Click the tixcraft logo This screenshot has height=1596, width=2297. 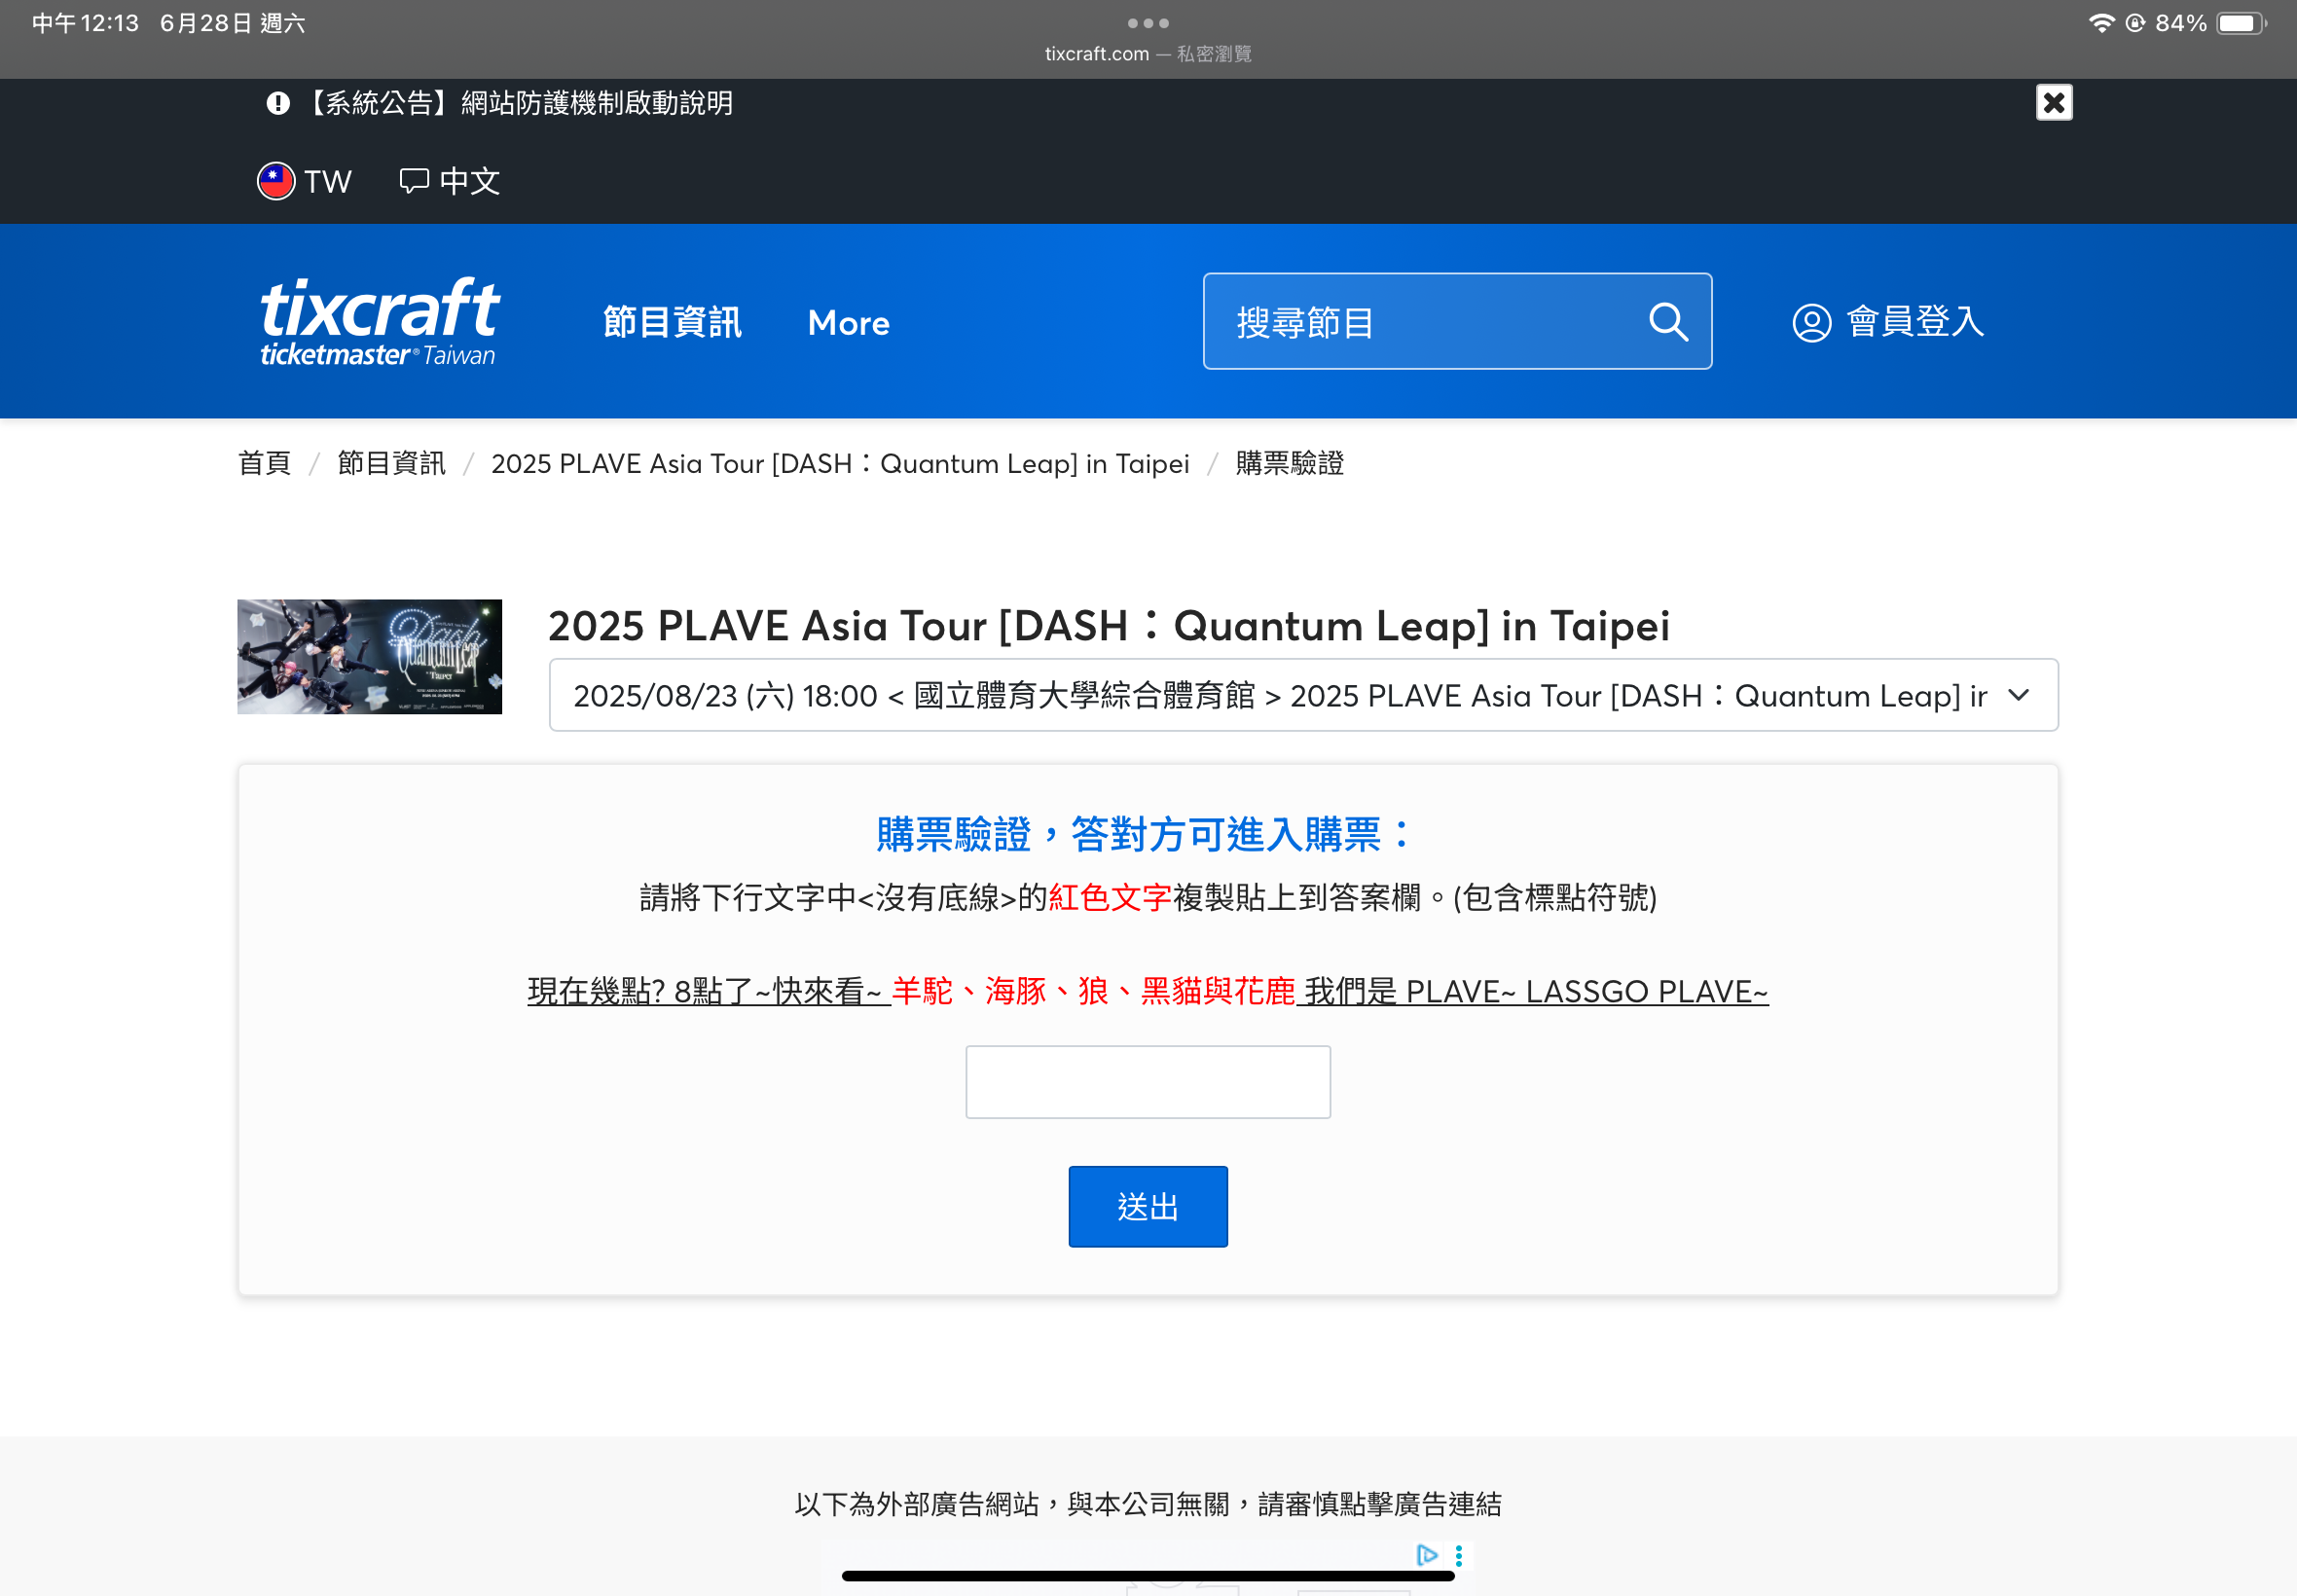click(379, 321)
